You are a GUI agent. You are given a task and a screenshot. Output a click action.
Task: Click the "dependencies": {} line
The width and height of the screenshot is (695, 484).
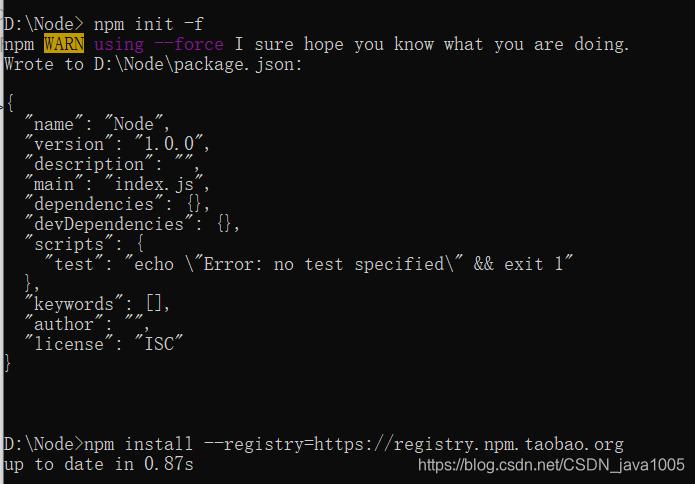(x=117, y=204)
